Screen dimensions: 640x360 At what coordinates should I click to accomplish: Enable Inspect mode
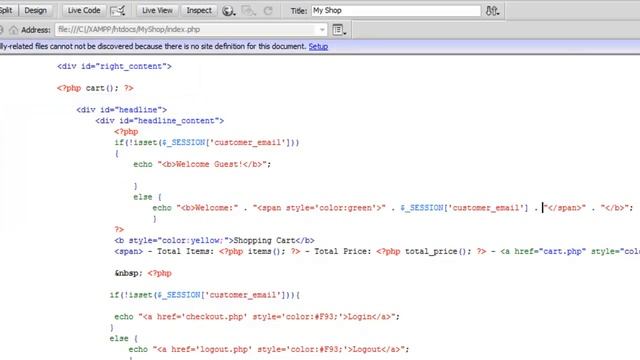(199, 11)
